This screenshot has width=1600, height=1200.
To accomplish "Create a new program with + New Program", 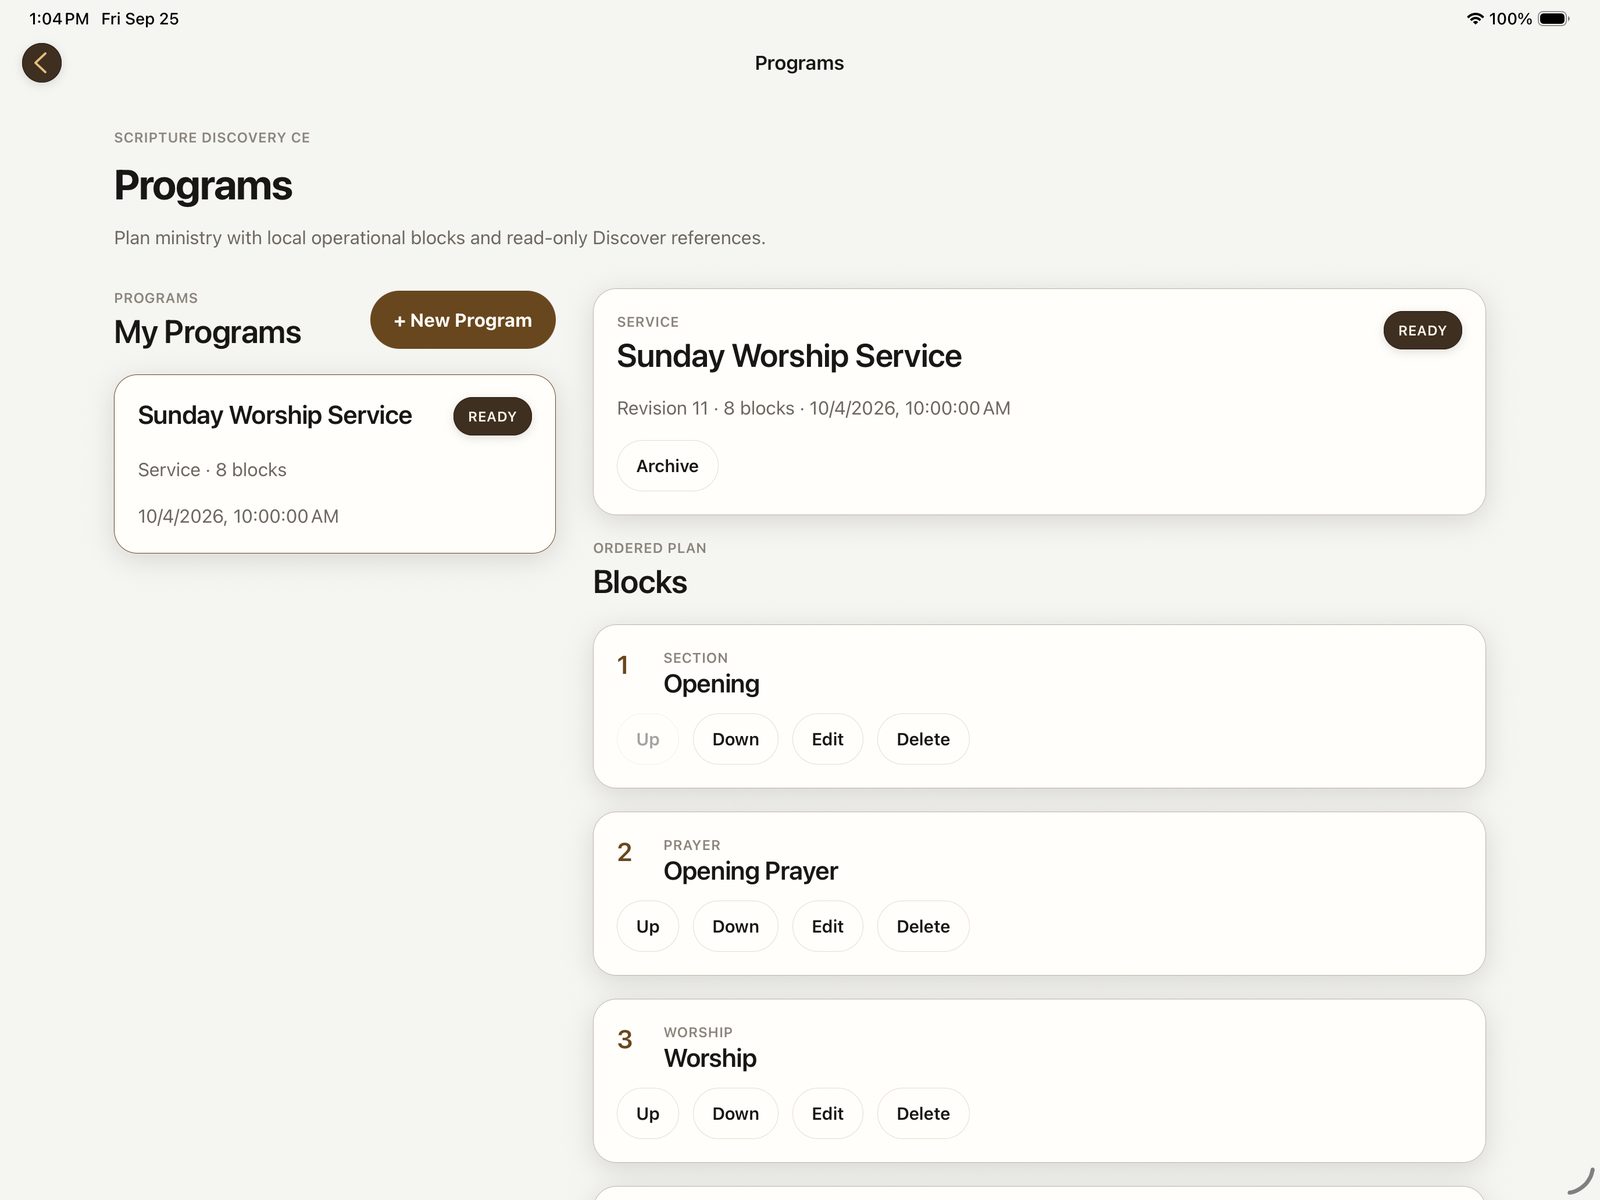I will (463, 320).
